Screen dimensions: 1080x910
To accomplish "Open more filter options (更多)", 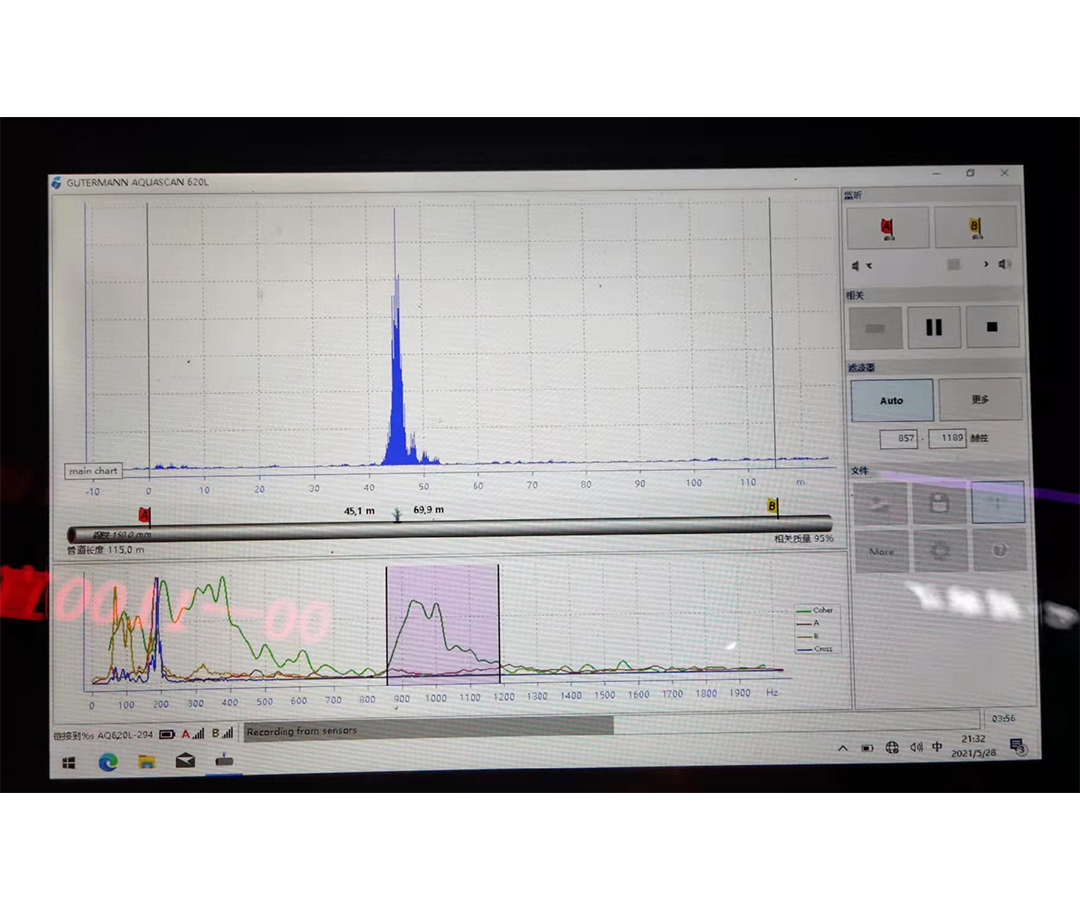I will point(979,399).
